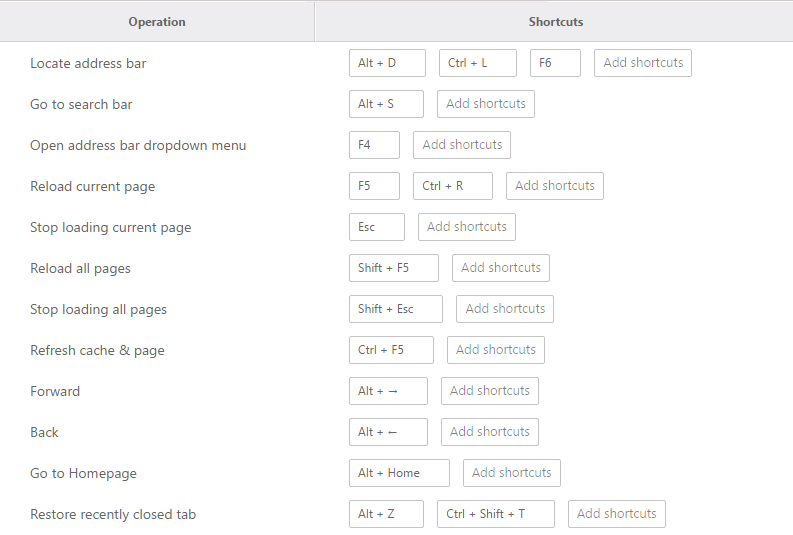Add shortcuts for Reload current page
The image size is (793, 535).
pyautogui.click(x=554, y=186)
